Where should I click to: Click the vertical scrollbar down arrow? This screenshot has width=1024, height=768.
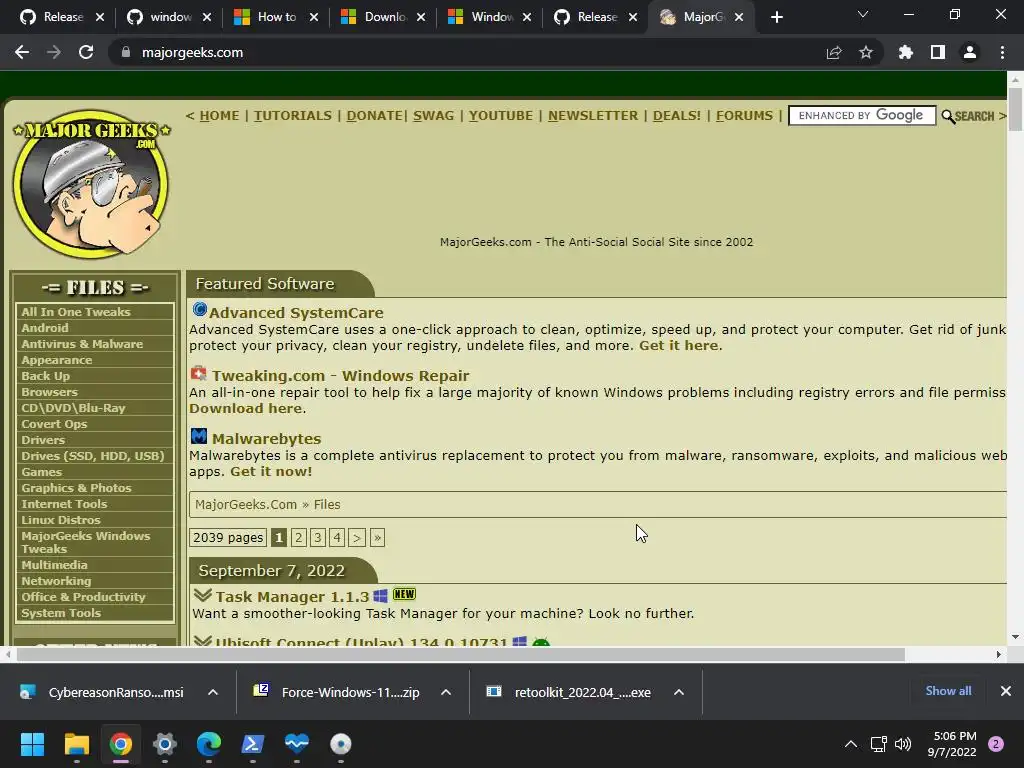click(x=1015, y=637)
